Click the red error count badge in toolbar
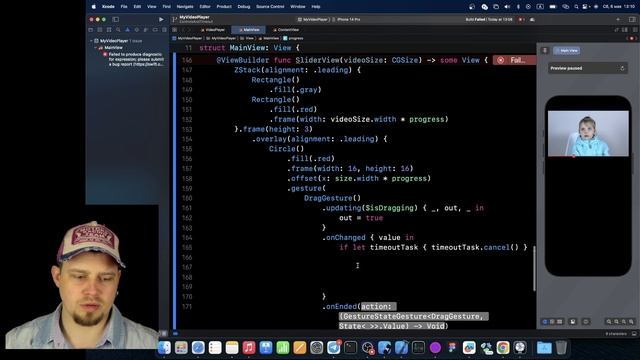Image resolution: width=640 pixels, height=360 pixels. [x=522, y=19]
